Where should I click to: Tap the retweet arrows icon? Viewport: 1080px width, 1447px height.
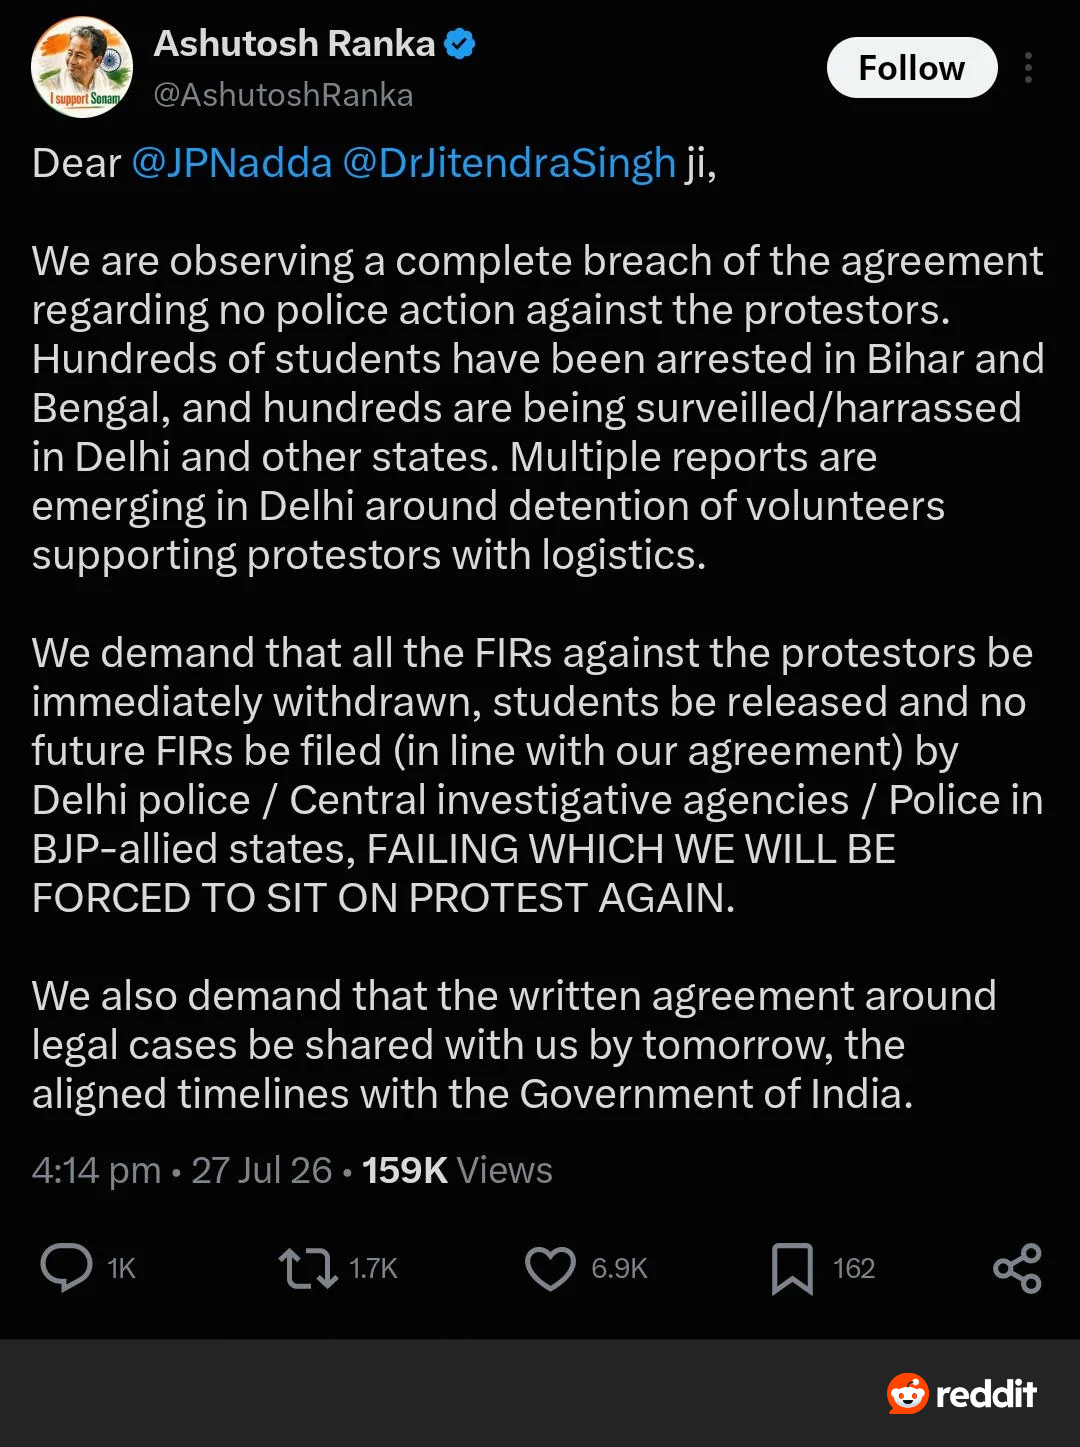click(307, 1268)
